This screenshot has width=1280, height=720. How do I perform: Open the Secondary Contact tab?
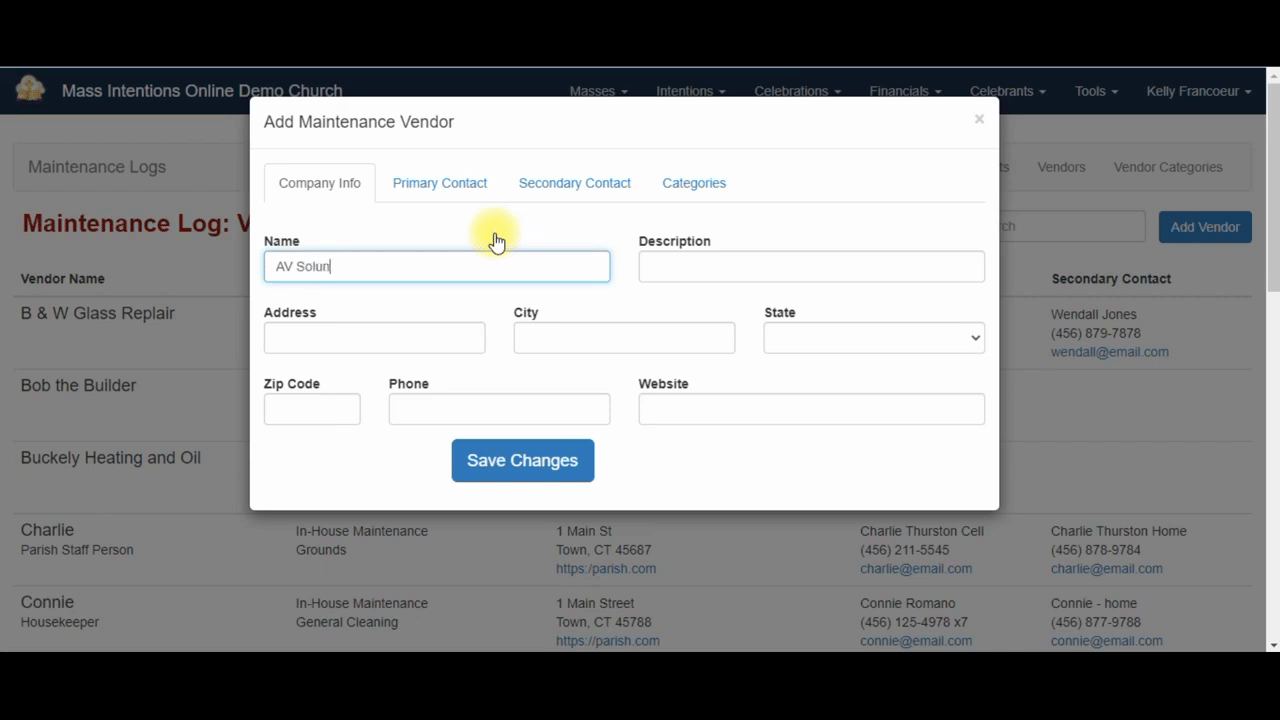pyautogui.click(x=575, y=183)
